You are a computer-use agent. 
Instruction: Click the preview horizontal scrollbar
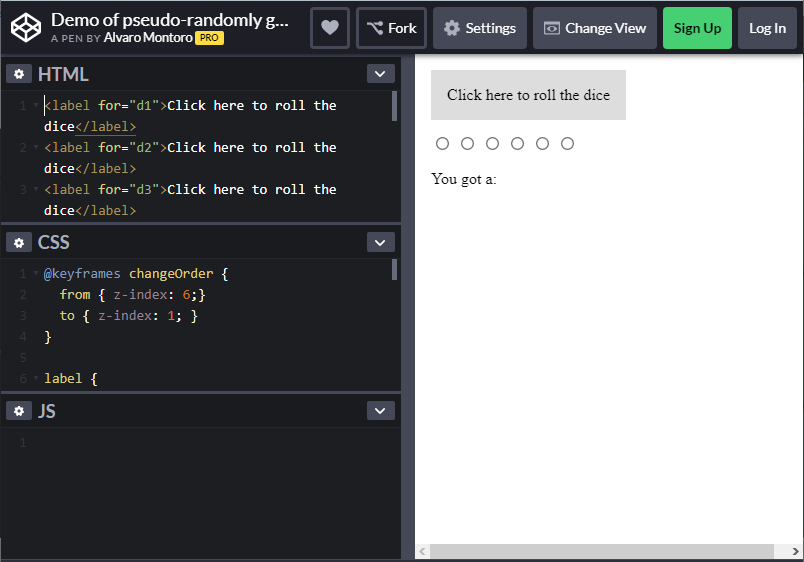pyautogui.click(x=600, y=551)
